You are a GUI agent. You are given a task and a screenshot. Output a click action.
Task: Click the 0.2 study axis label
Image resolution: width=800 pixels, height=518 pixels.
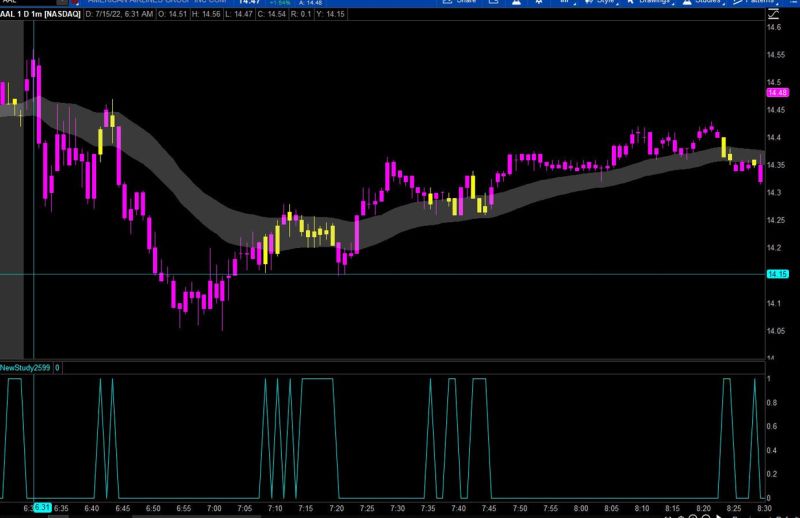pyautogui.click(x=771, y=474)
